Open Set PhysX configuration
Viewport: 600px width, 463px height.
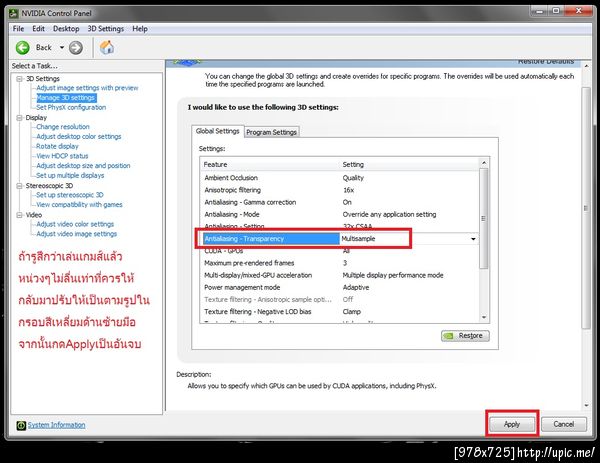click(71, 108)
